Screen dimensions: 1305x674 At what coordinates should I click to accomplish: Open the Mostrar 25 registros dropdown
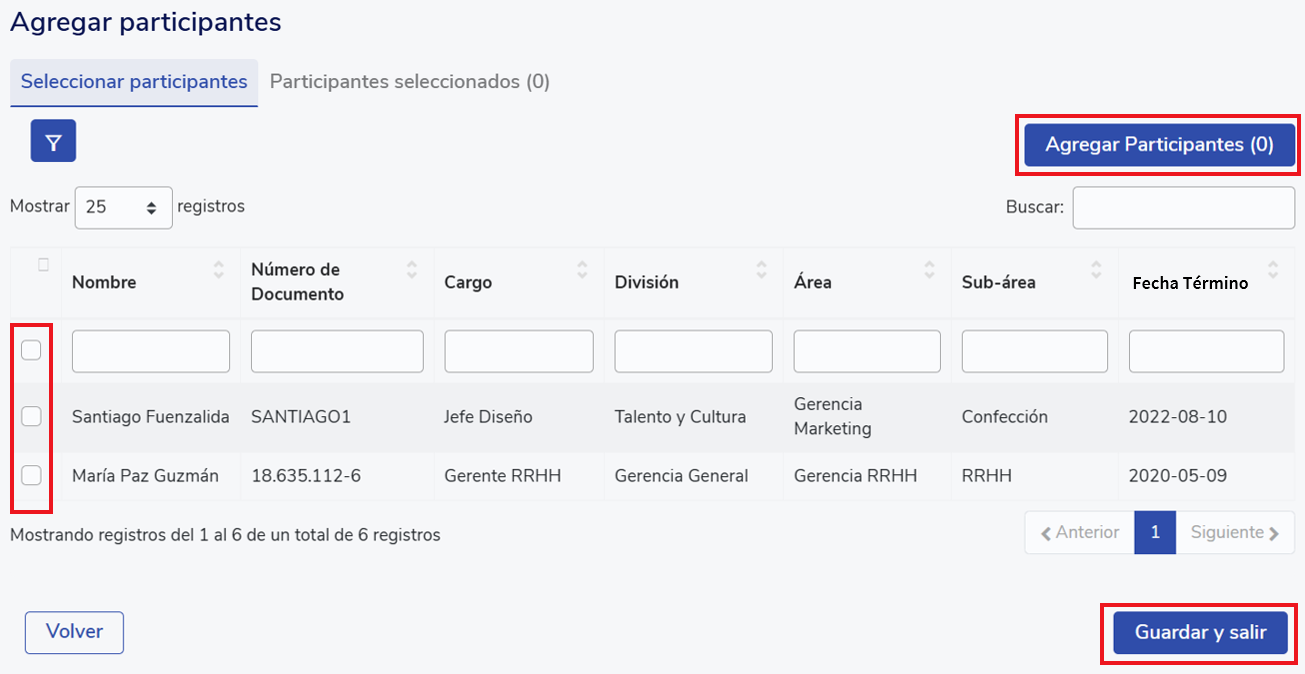point(123,208)
